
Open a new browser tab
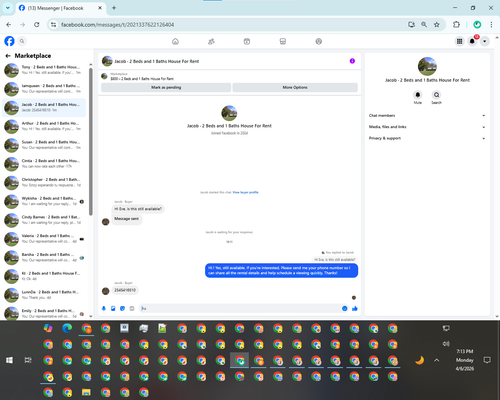[114, 8]
